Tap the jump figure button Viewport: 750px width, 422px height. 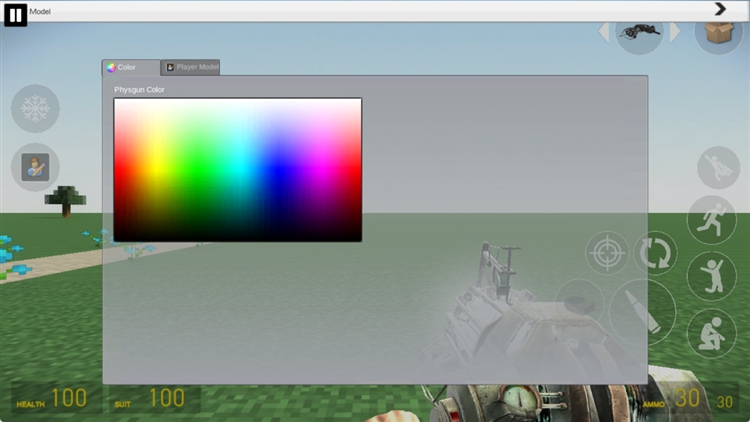(712, 276)
